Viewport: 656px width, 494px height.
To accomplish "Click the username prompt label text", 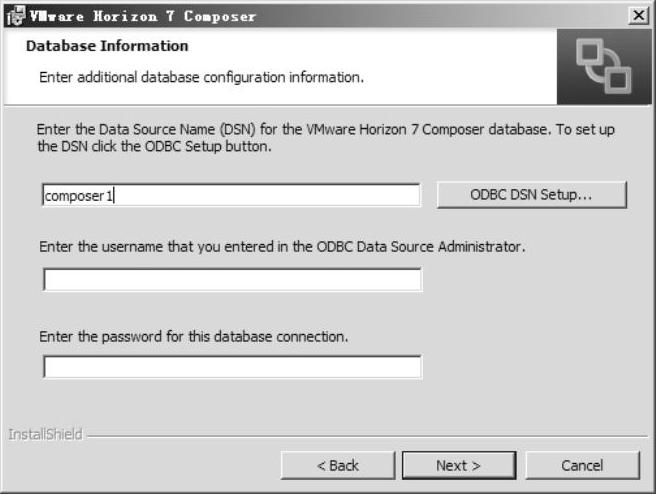I will pyautogui.click(x=282, y=245).
